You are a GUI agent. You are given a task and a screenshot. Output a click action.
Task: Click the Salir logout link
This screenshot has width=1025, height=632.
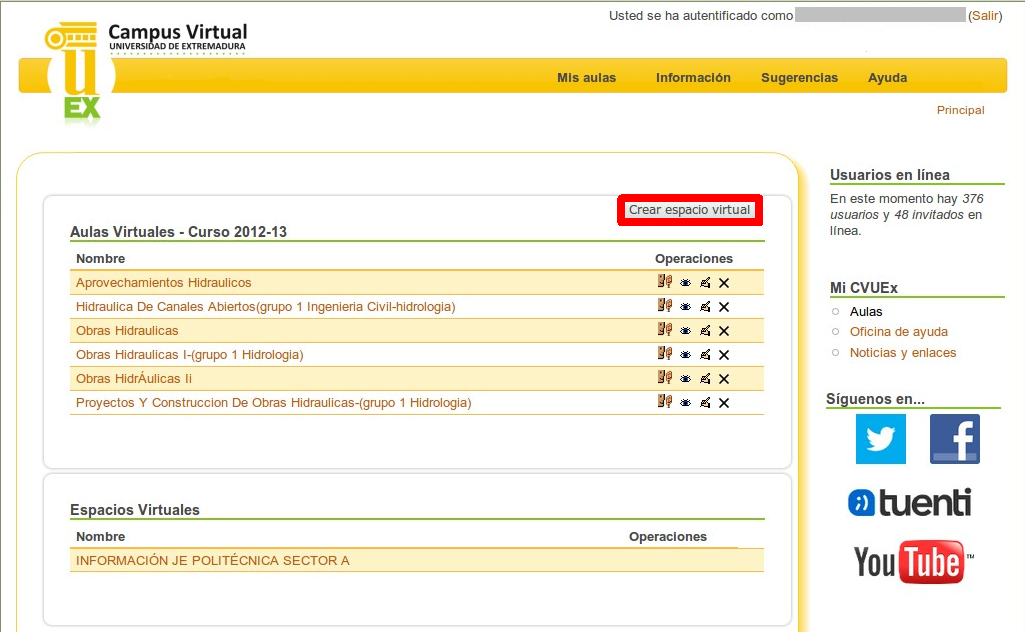[x=984, y=16]
